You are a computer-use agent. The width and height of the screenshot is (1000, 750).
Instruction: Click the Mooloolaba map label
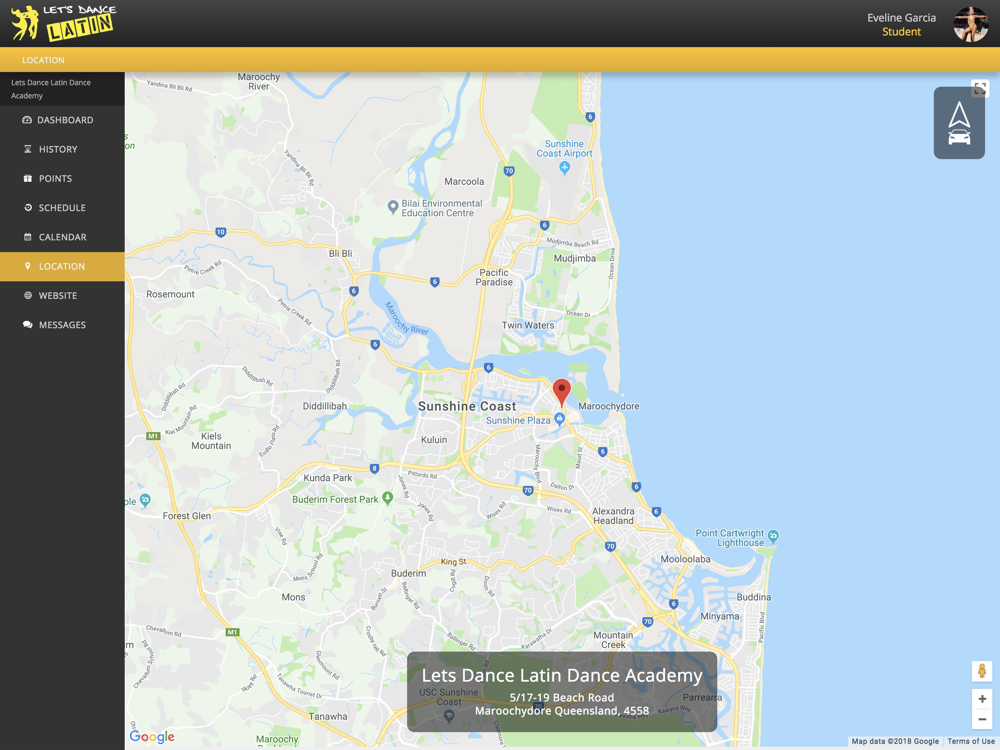pyautogui.click(x=685, y=559)
